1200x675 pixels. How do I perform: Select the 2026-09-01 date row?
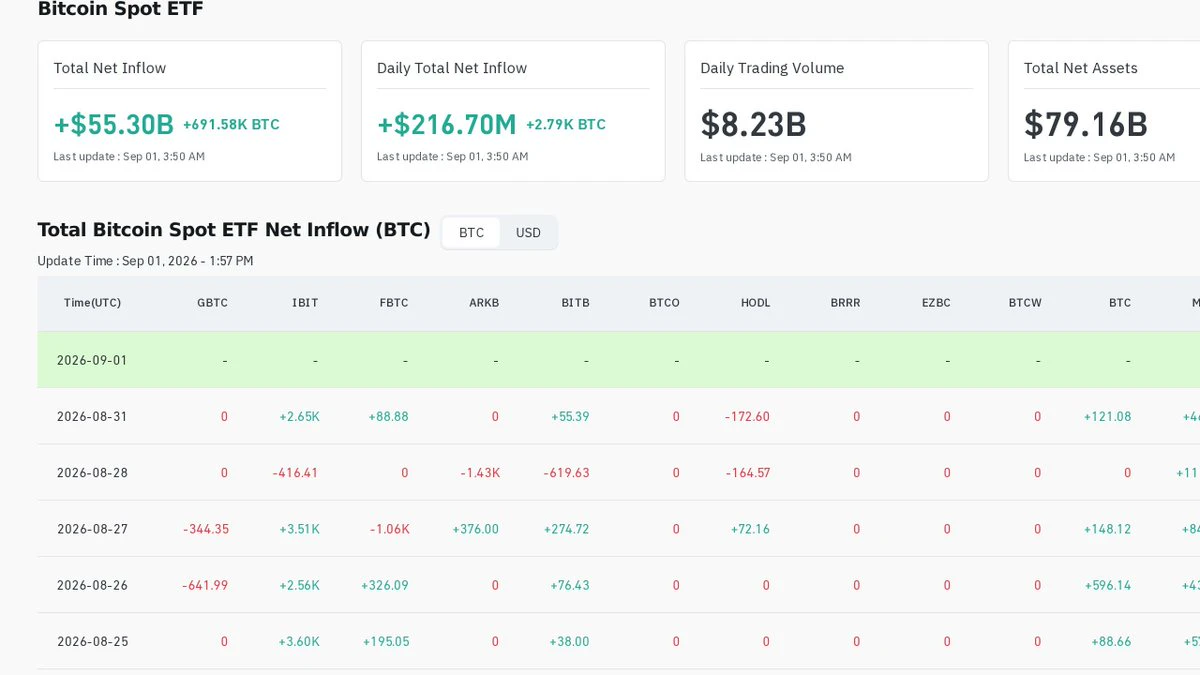[x=619, y=360]
